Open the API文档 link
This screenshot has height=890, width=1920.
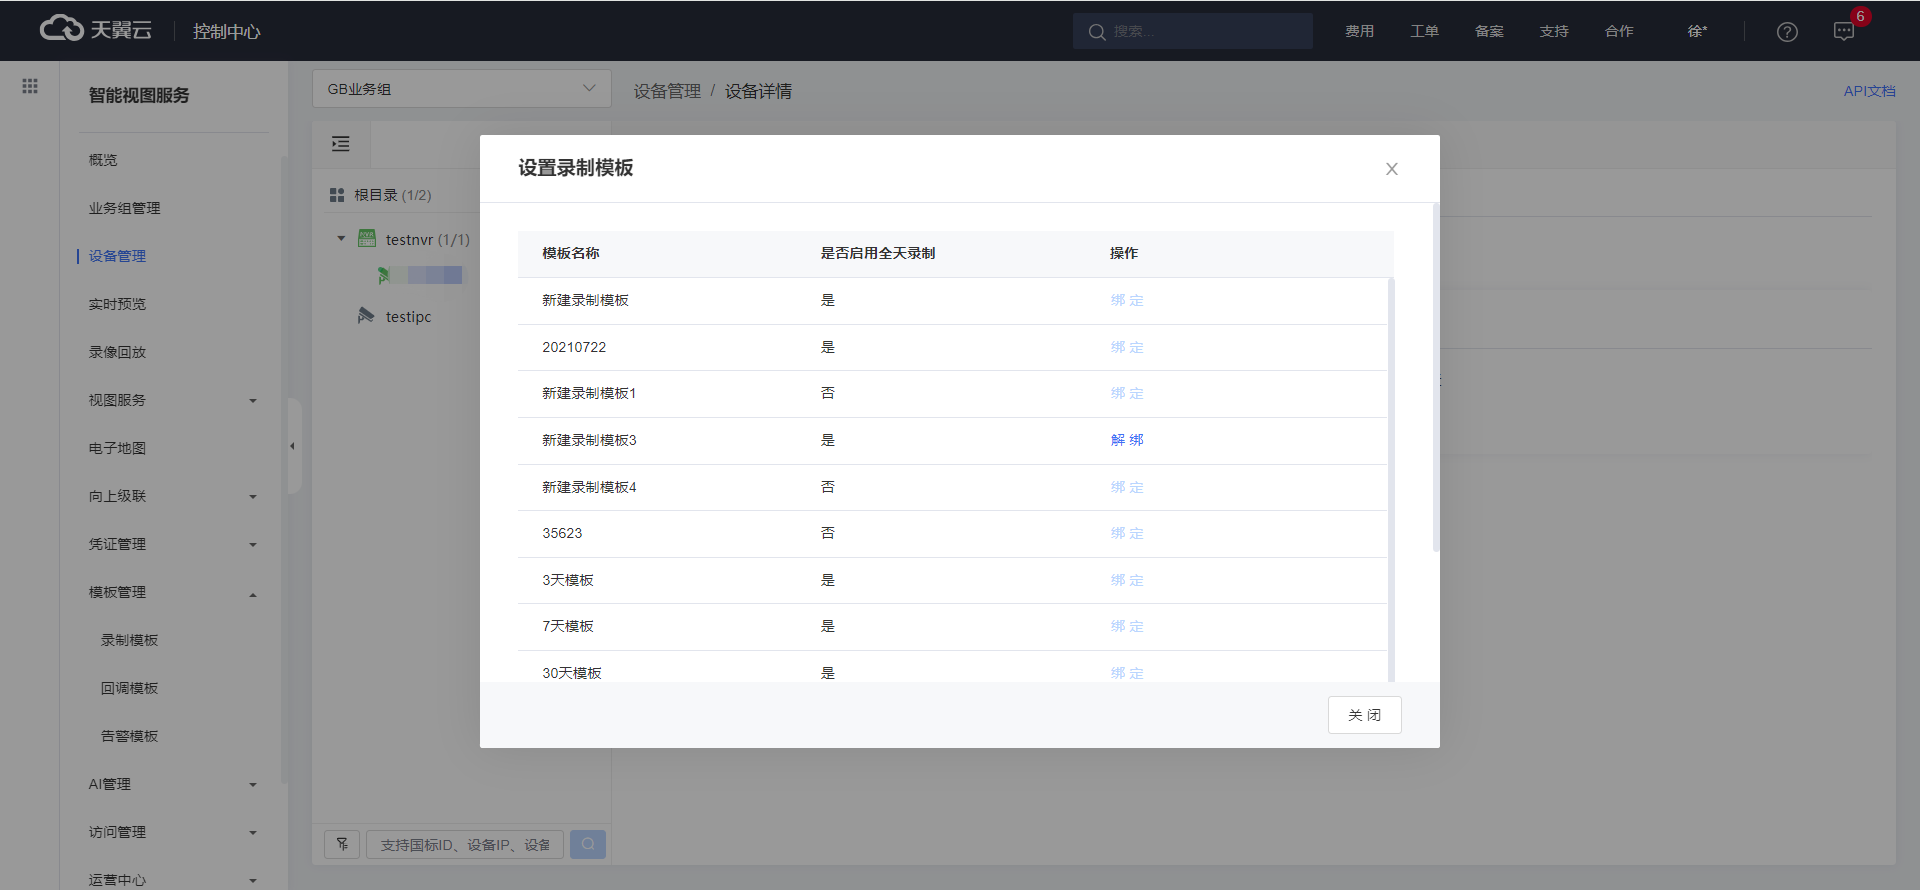[1869, 91]
